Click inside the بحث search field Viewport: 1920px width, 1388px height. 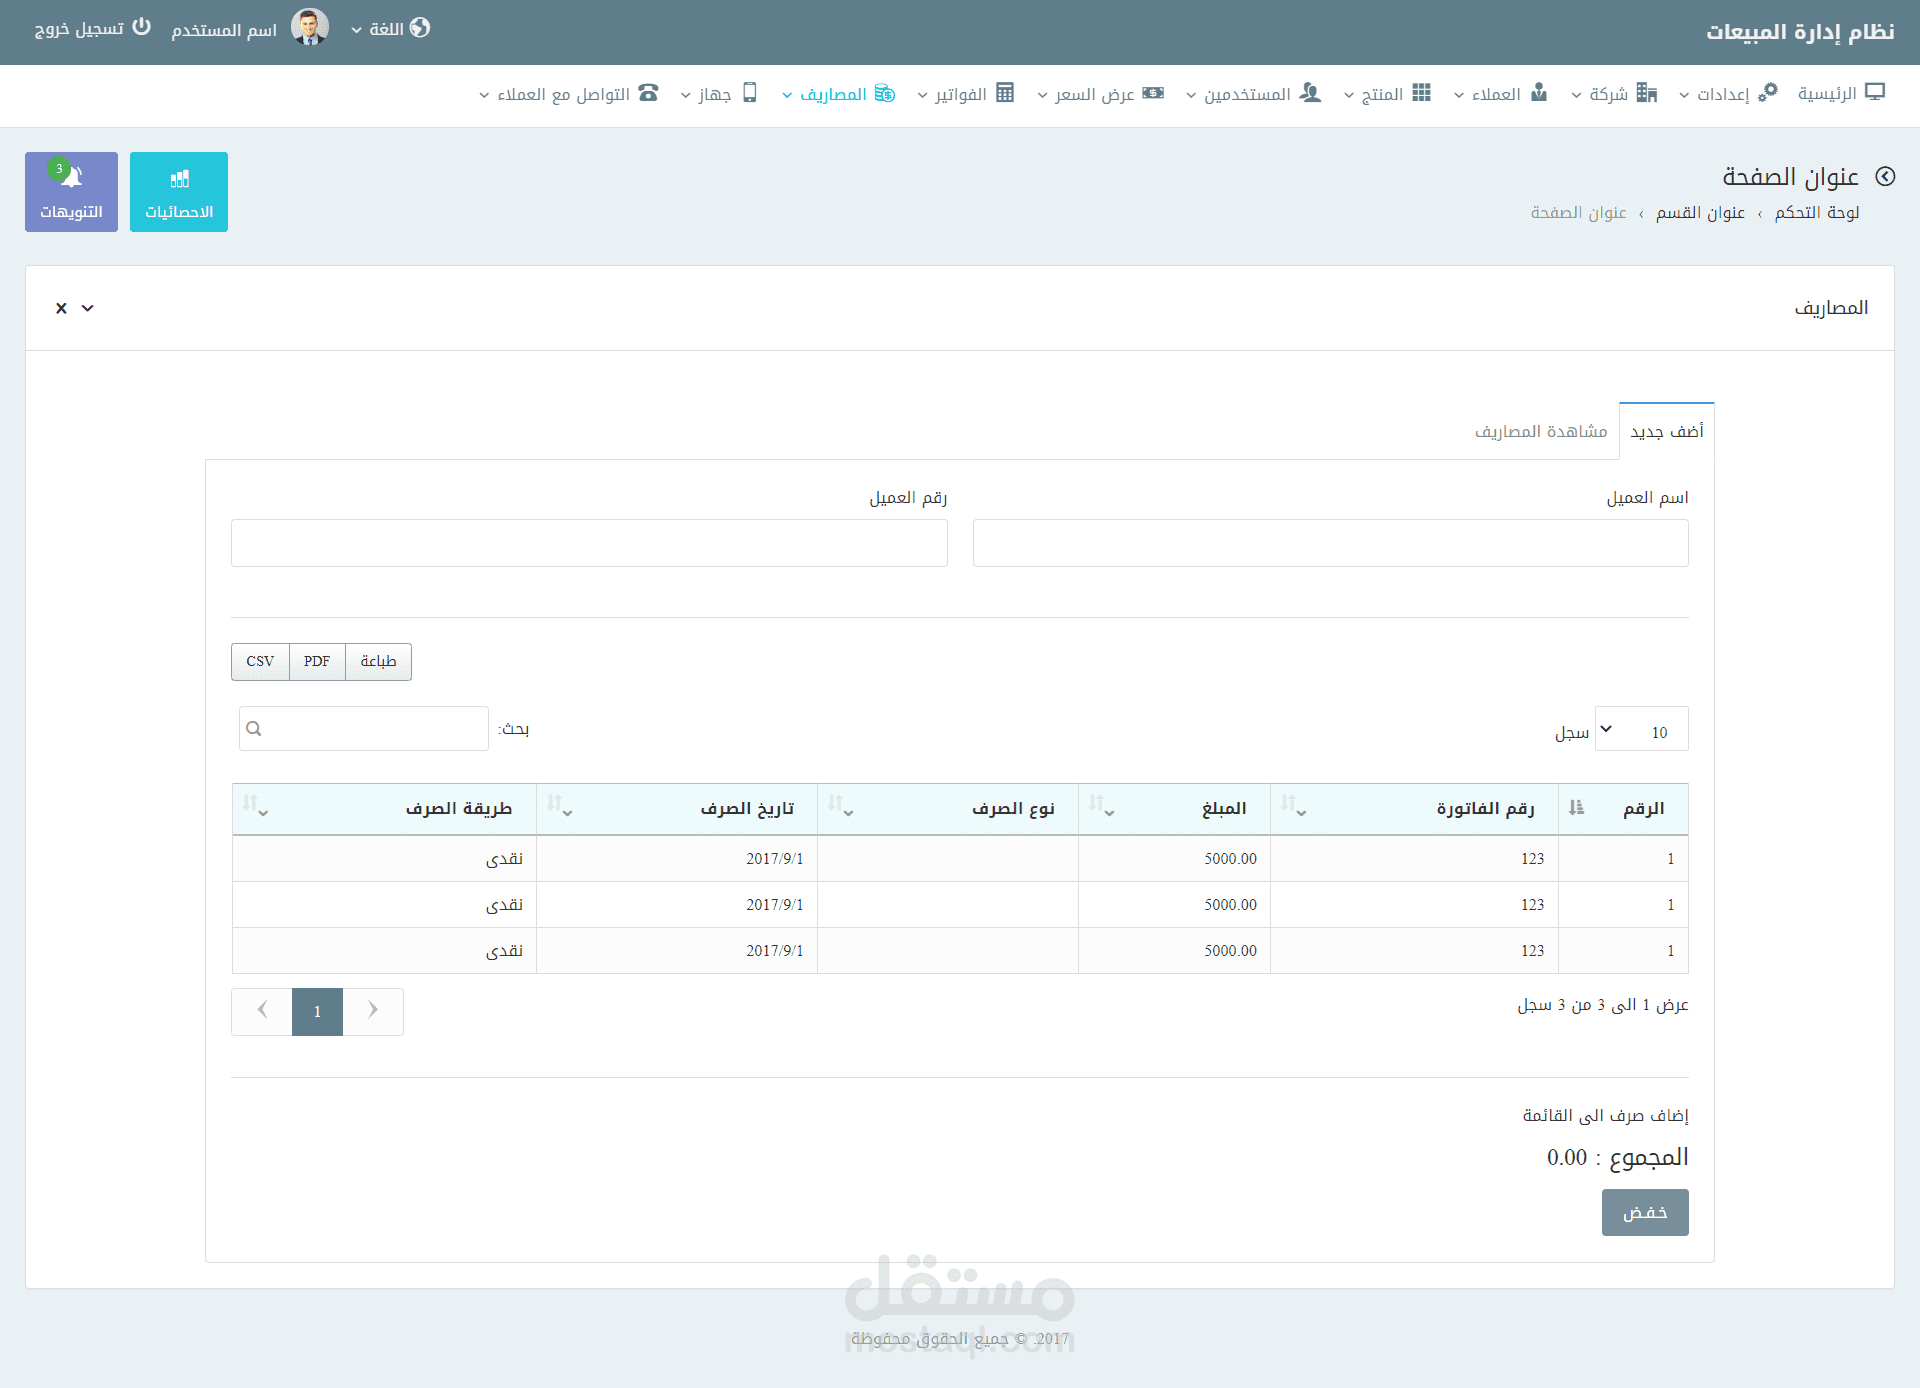363,728
